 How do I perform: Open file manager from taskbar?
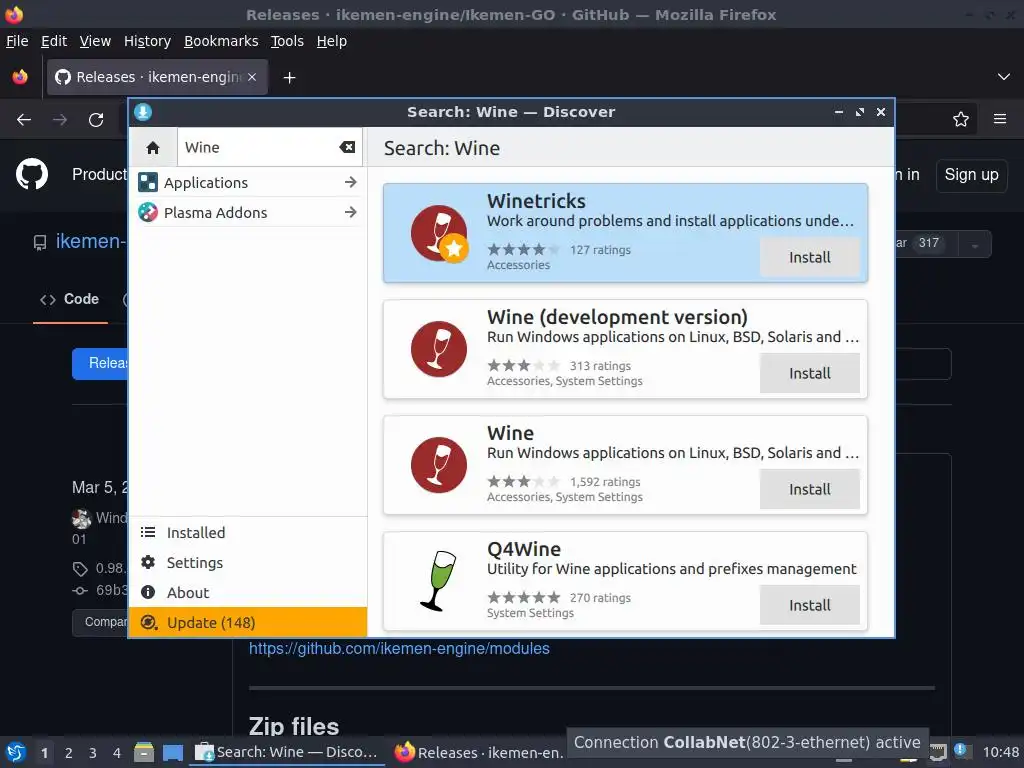click(144, 752)
